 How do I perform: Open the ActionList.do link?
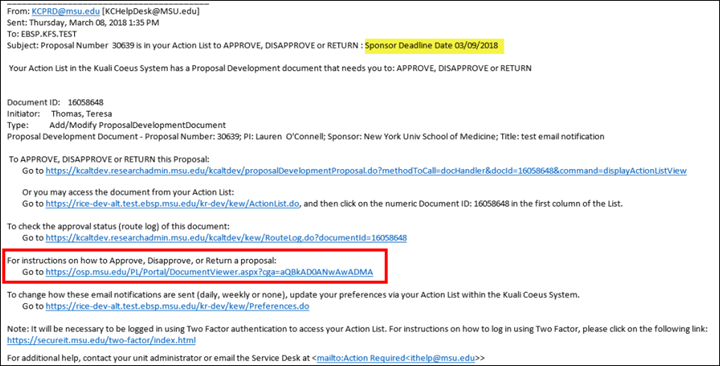(x=172, y=204)
